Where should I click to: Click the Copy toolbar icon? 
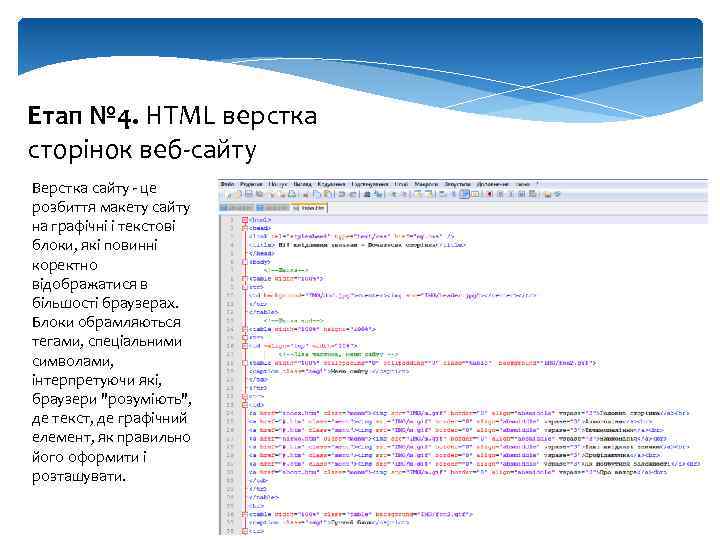[x=316, y=195]
